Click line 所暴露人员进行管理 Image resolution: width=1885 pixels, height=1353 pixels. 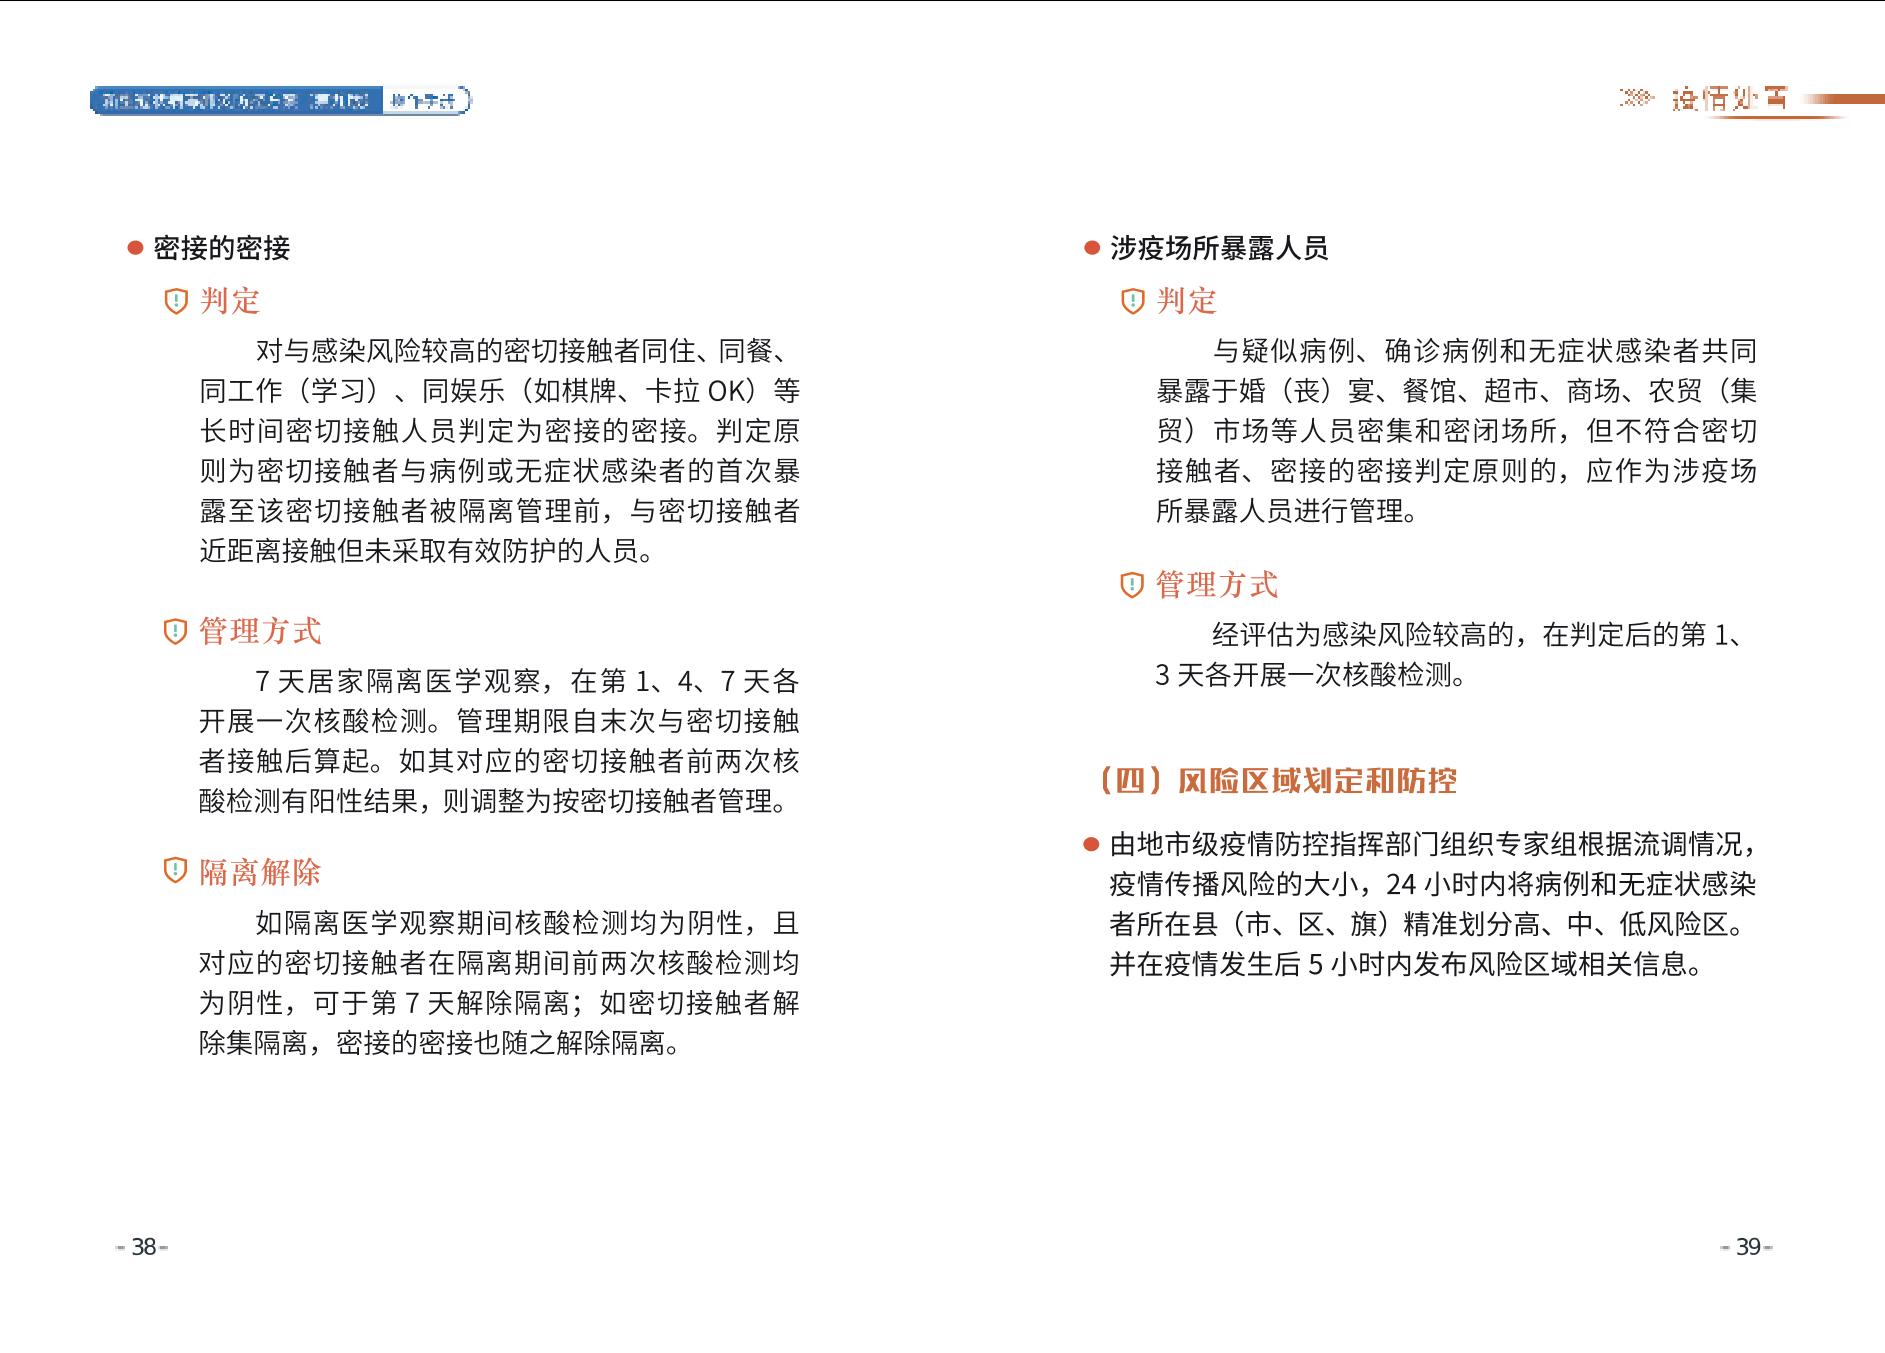point(1287,511)
